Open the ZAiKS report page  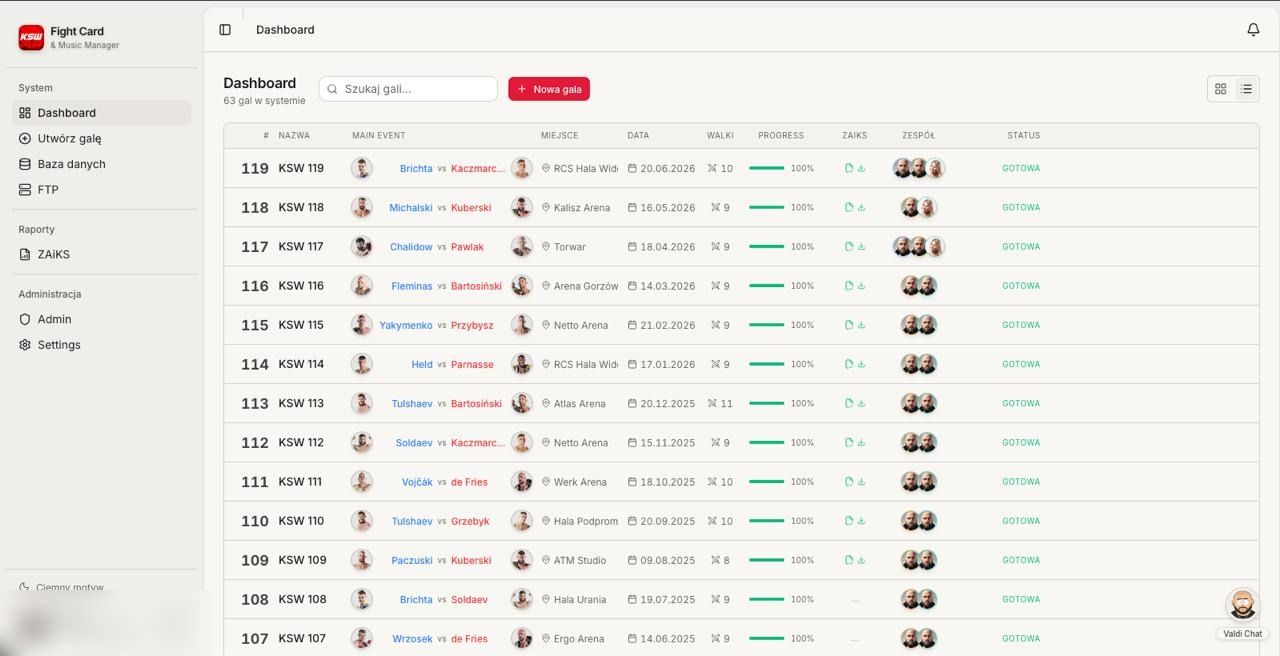click(x=101, y=254)
